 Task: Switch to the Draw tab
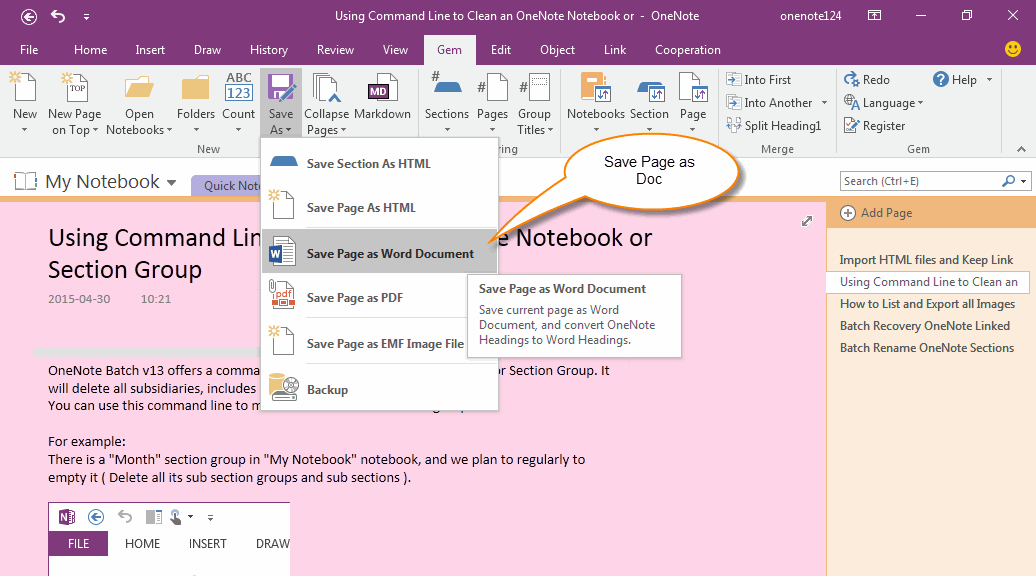pos(207,50)
